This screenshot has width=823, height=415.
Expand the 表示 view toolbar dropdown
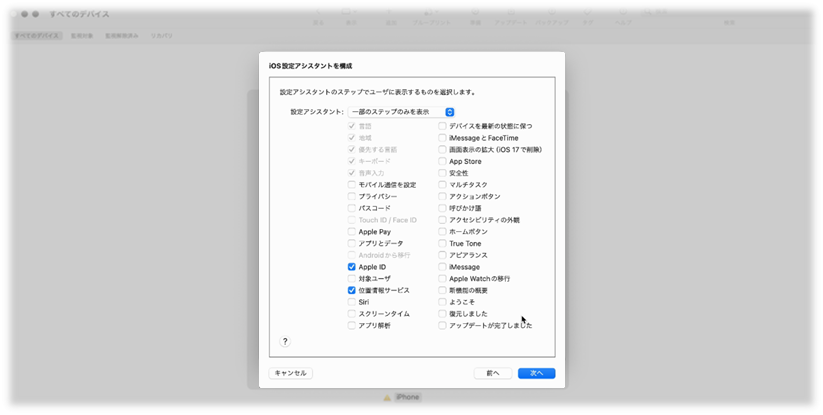pos(350,12)
